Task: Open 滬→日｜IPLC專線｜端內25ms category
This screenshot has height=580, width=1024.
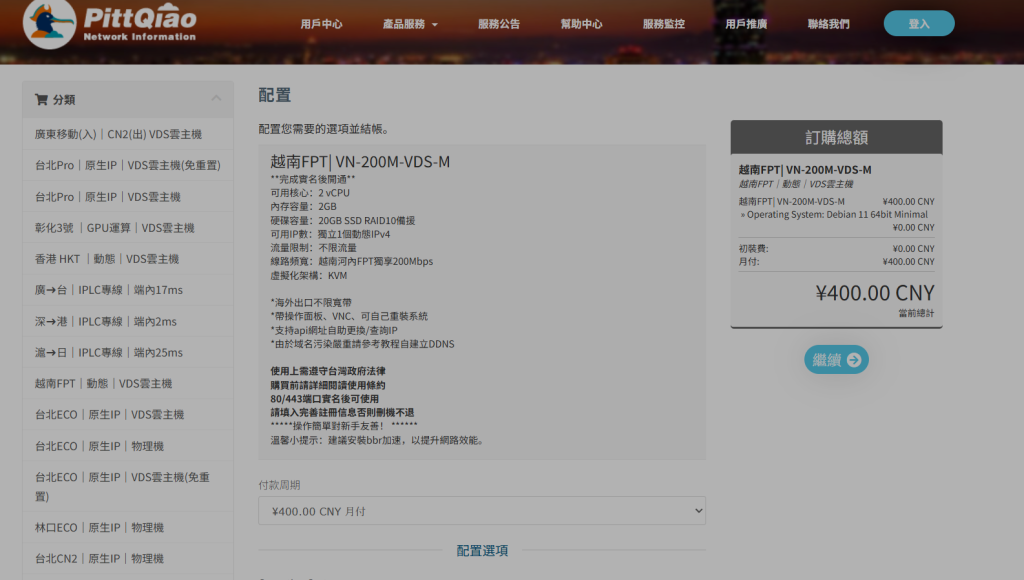Action: (109, 352)
